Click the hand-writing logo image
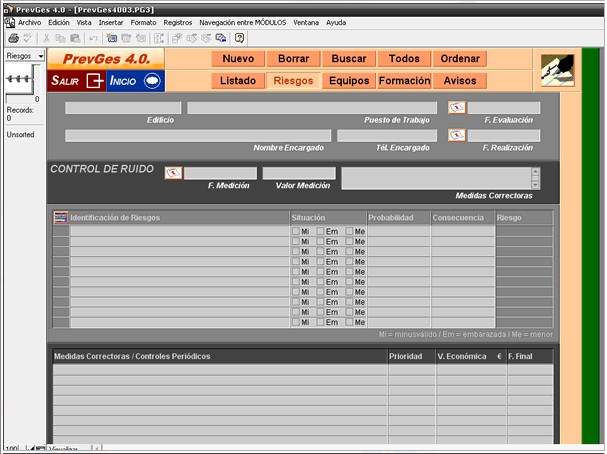 pos(557,70)
